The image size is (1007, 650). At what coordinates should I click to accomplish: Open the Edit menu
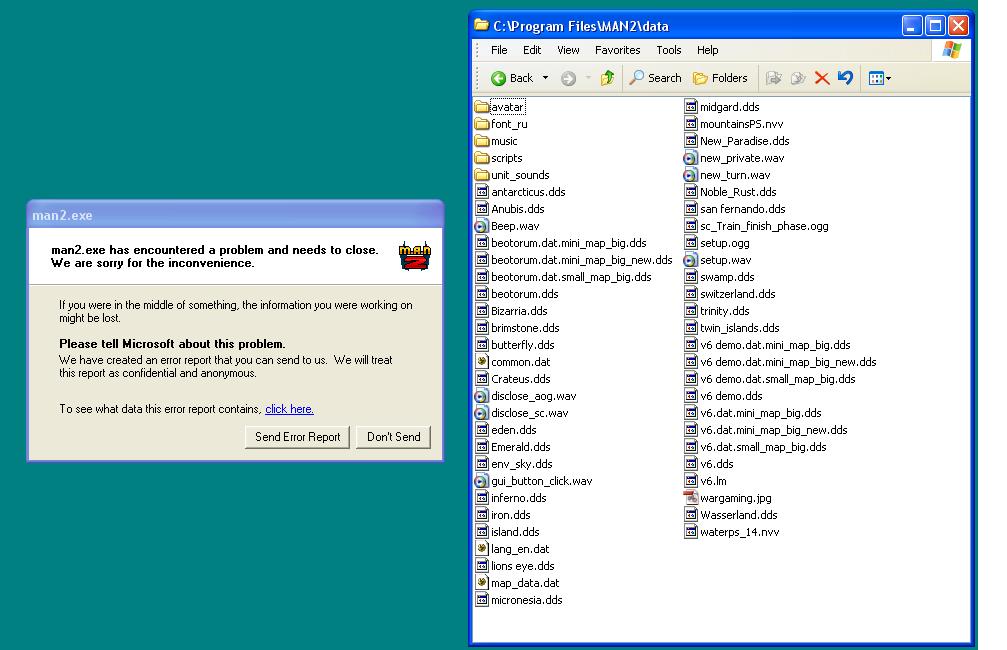pyautogui.click(x=532, y=50)
